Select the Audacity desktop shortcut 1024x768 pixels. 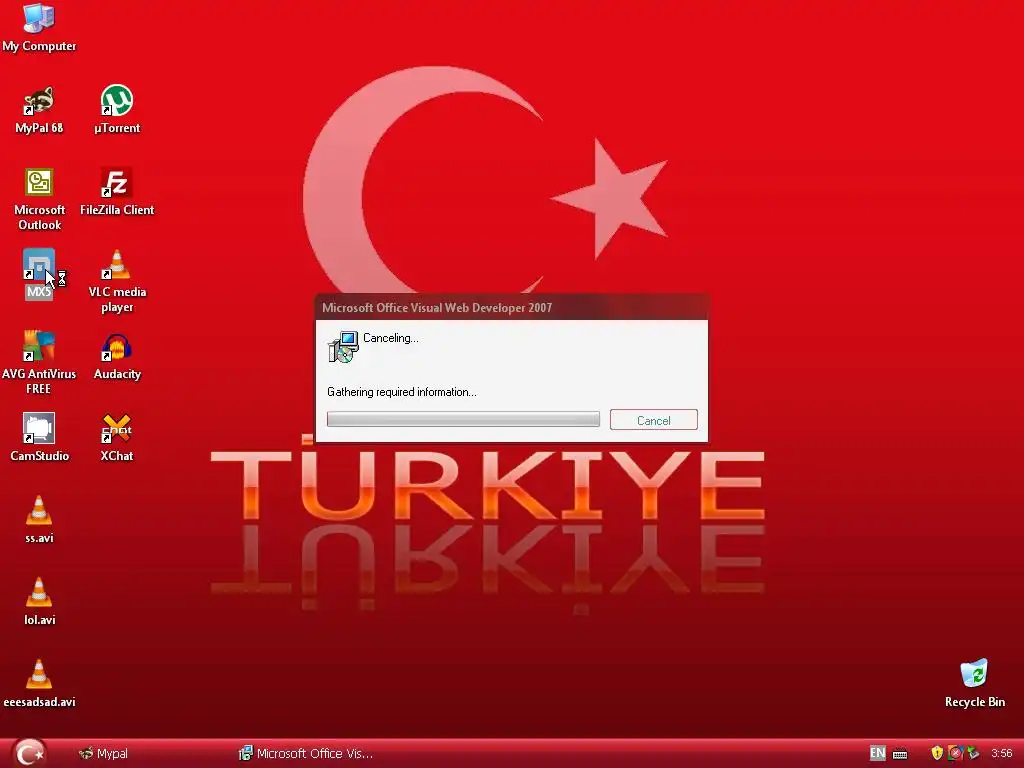117,356
